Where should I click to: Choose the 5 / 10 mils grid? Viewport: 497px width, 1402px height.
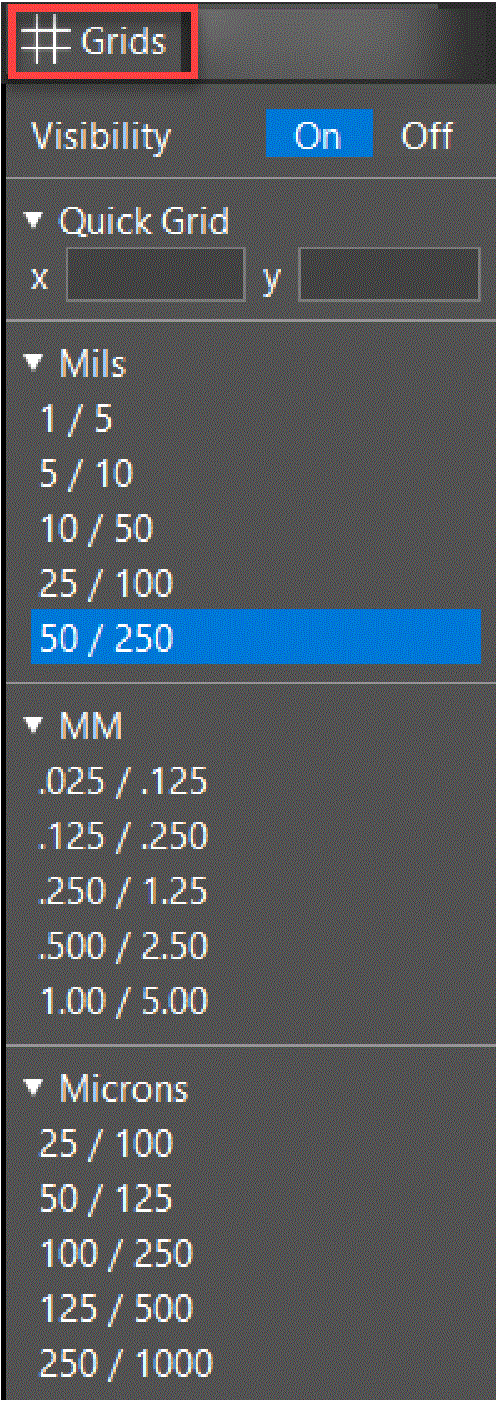click(256, 473)
